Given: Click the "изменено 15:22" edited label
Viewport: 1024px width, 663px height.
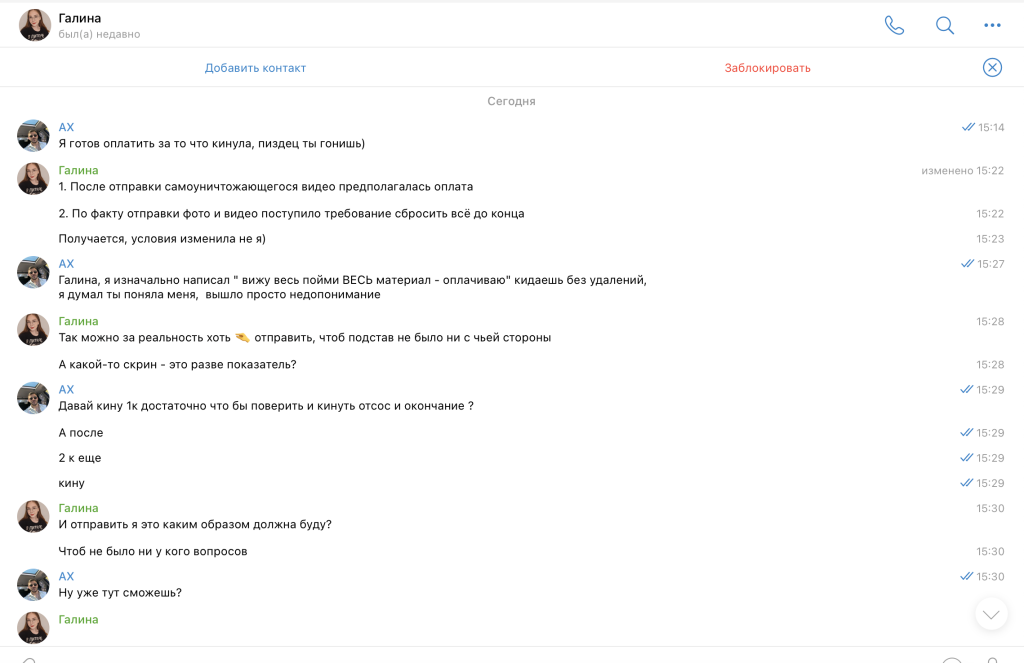Looking at the screenshot, I should click(x=962, y=171).
